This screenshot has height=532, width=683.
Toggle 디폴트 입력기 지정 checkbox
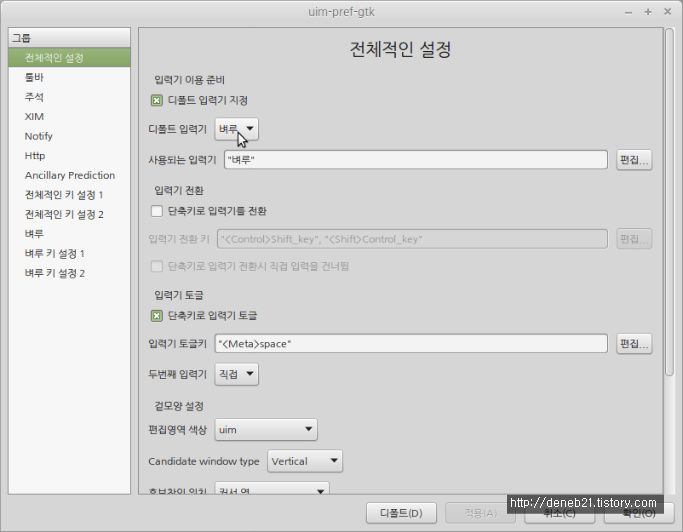coord(156,101)
